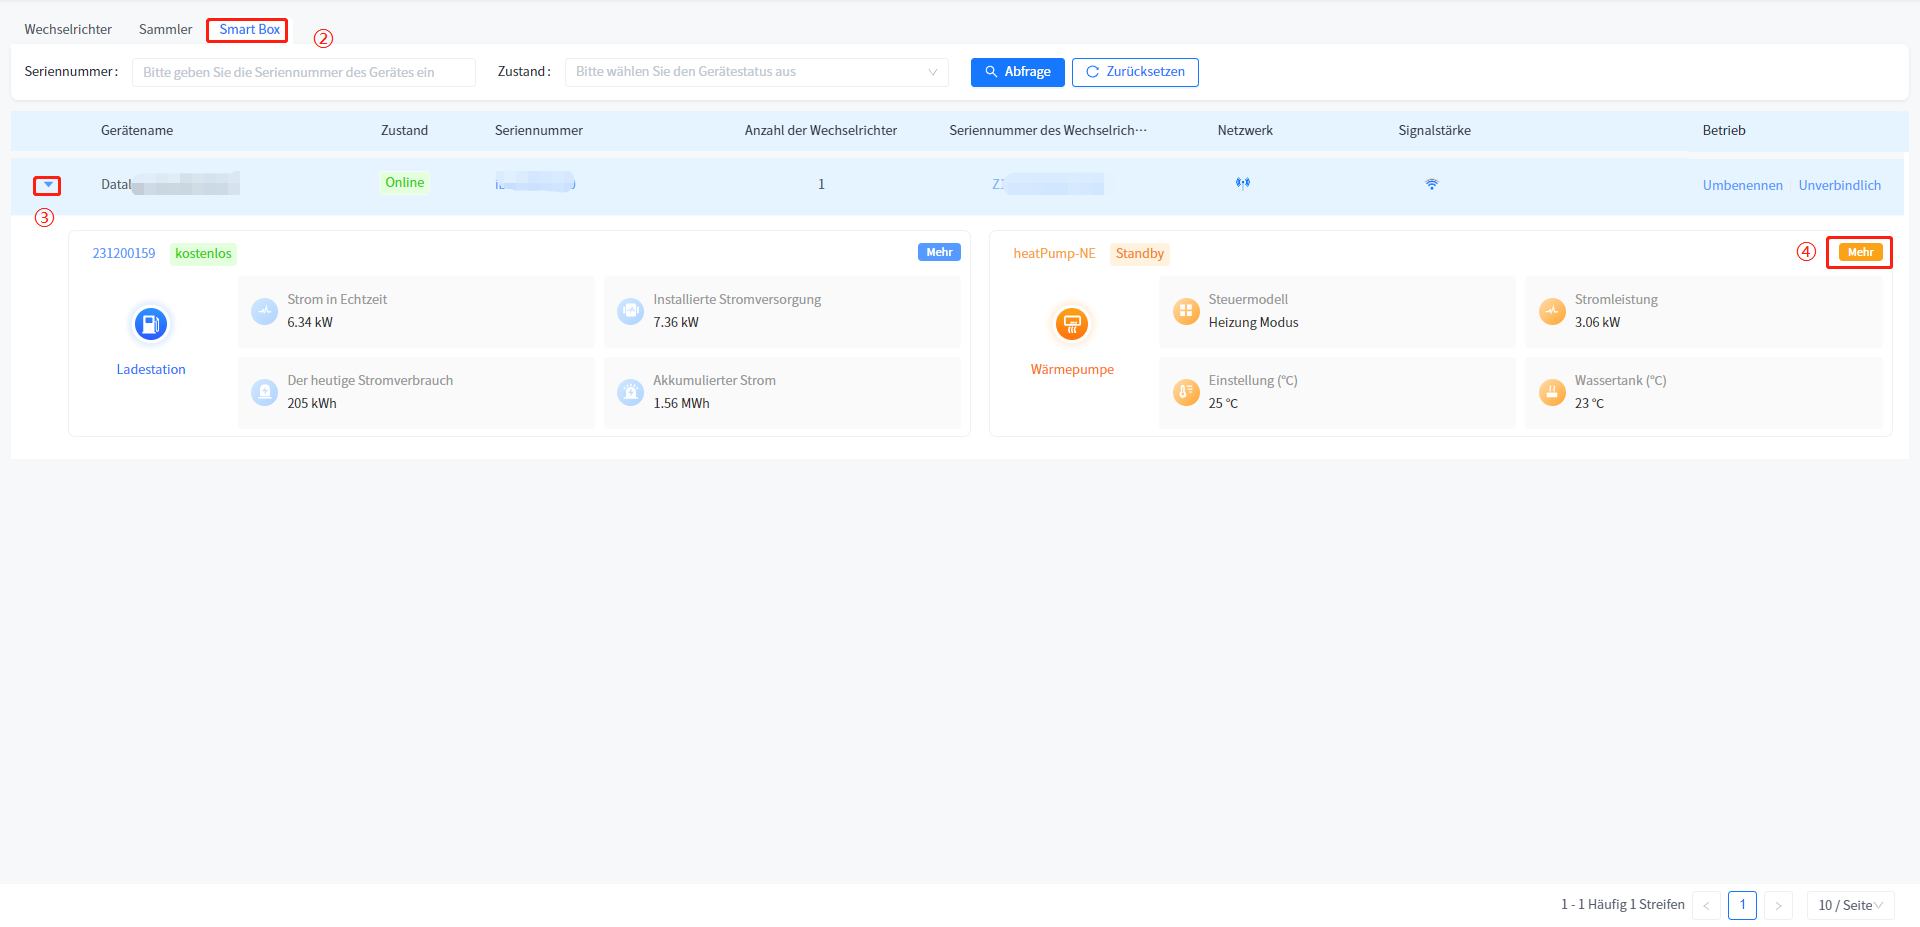Click the Netzwerk column header
The image size is (1920, 927).
coord(1245,130)
